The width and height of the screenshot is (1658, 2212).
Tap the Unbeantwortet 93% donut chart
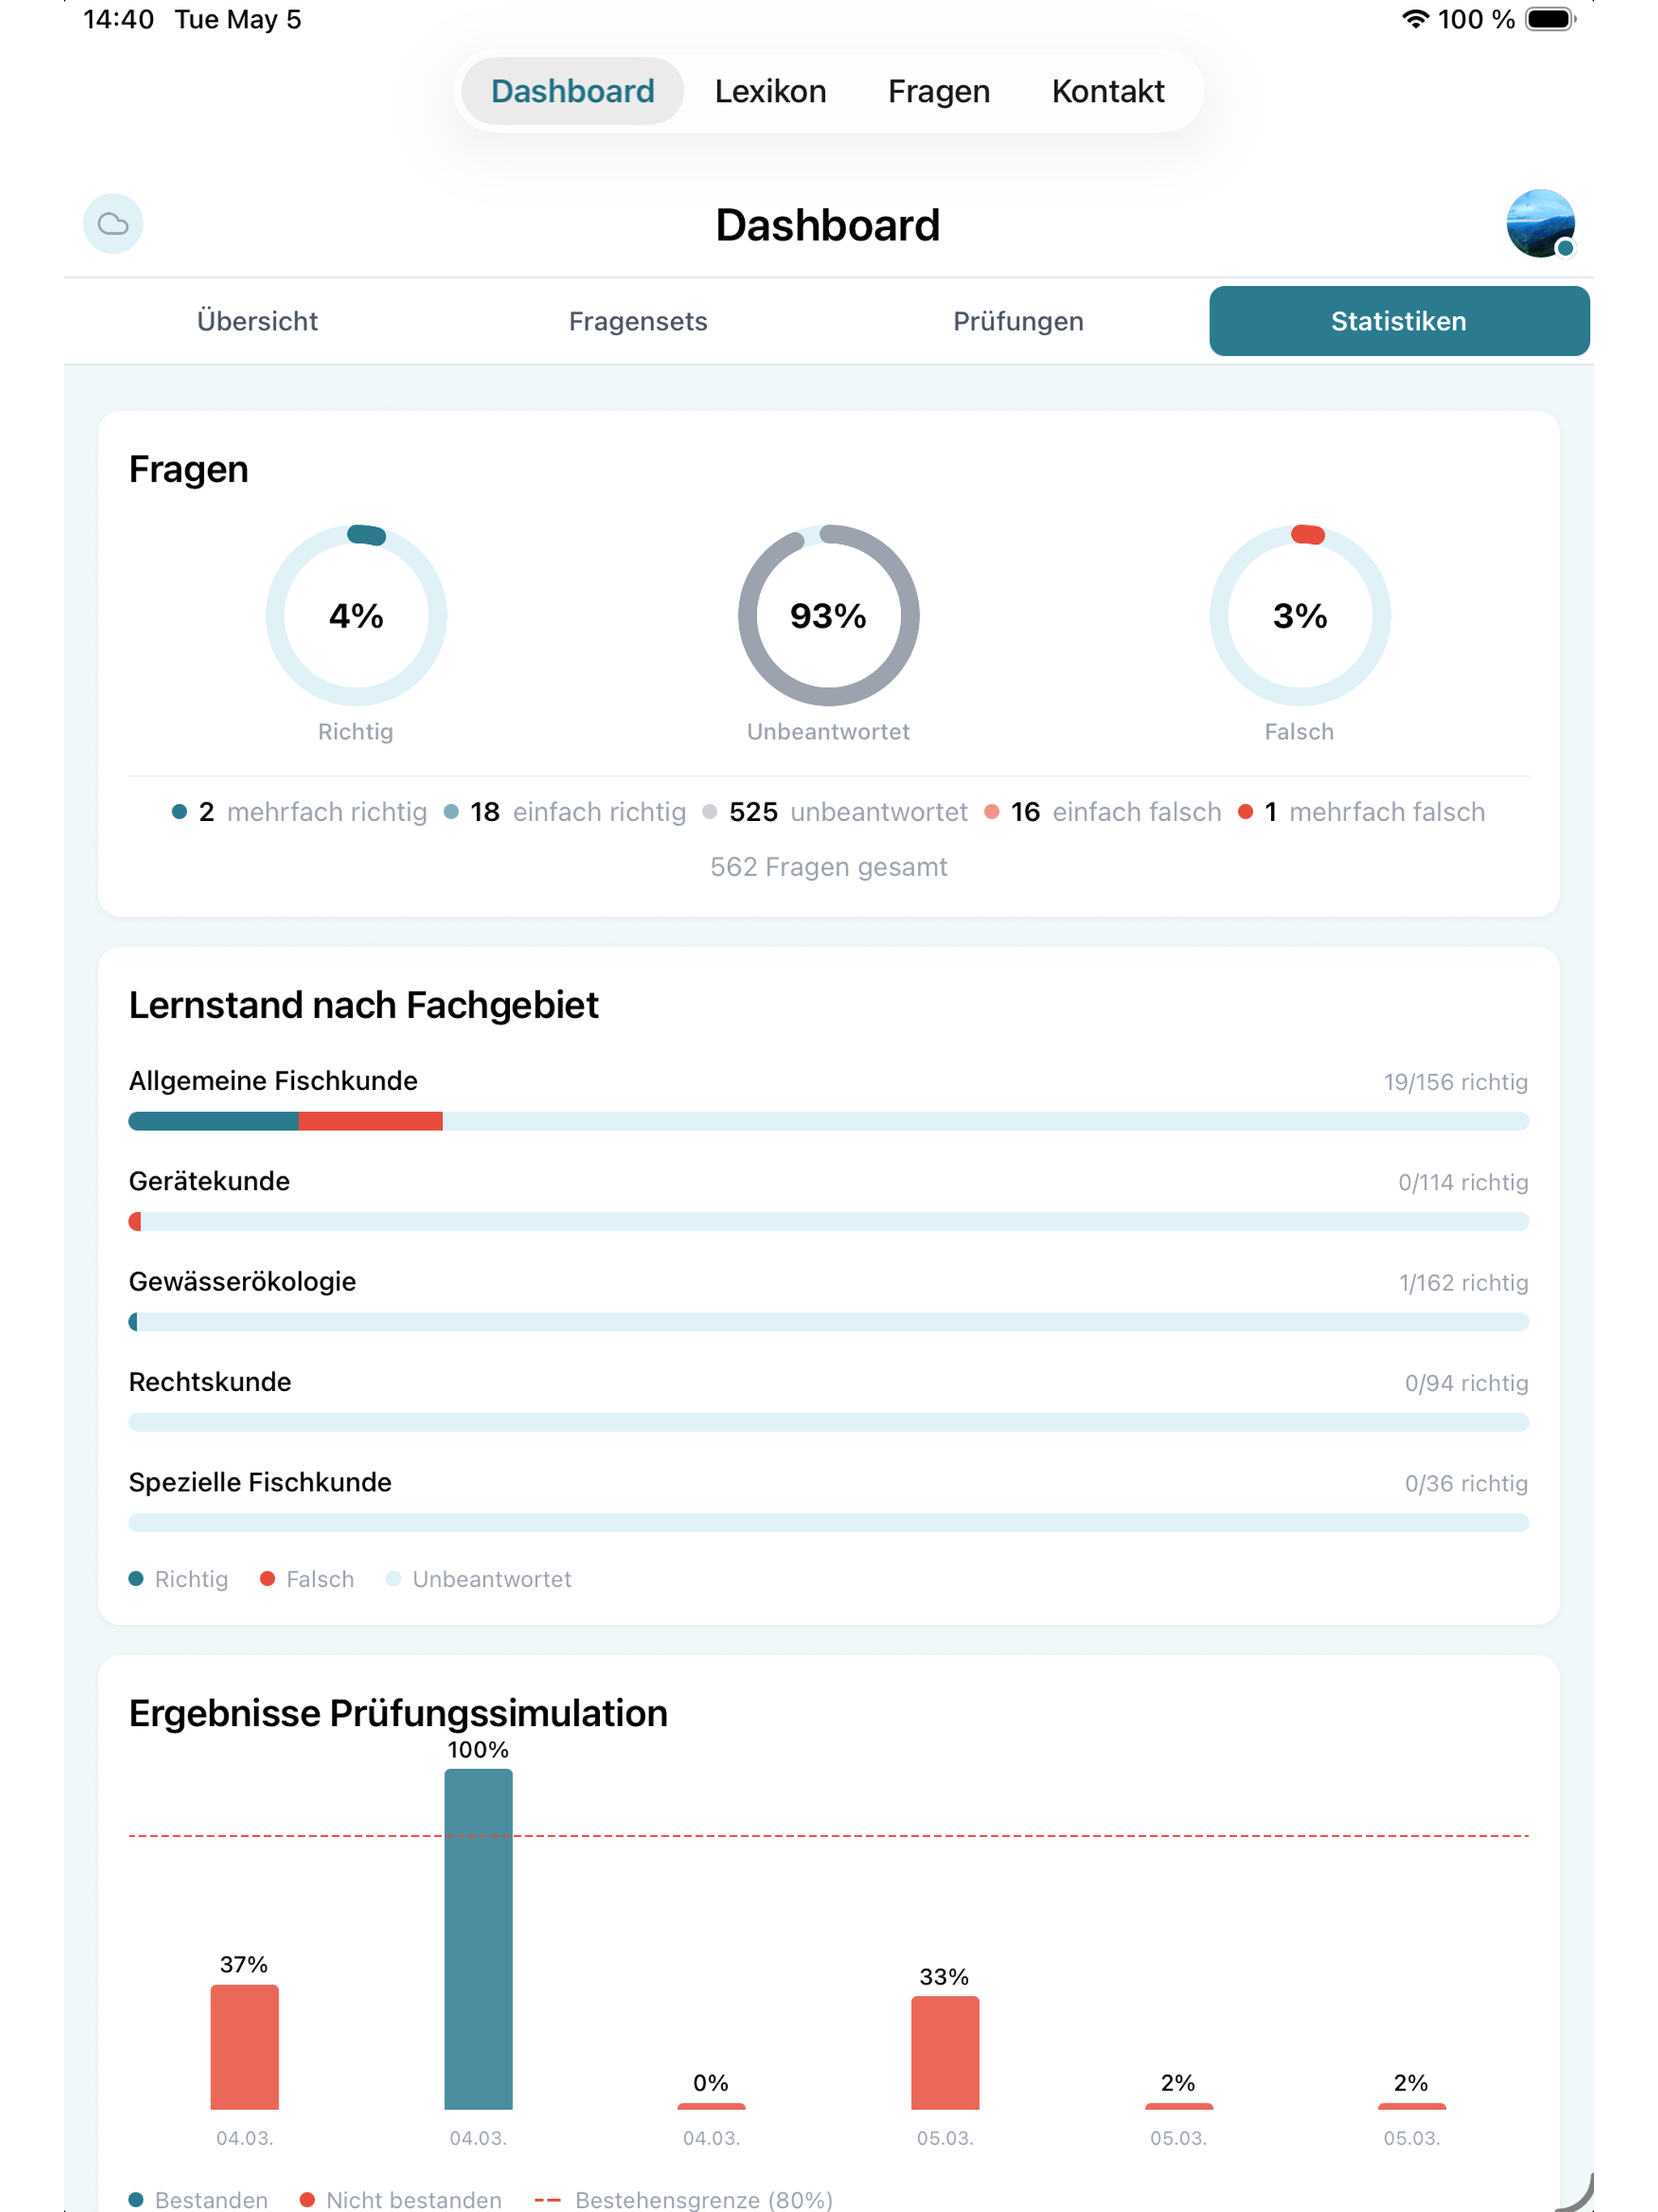click(x=828, y=615)
